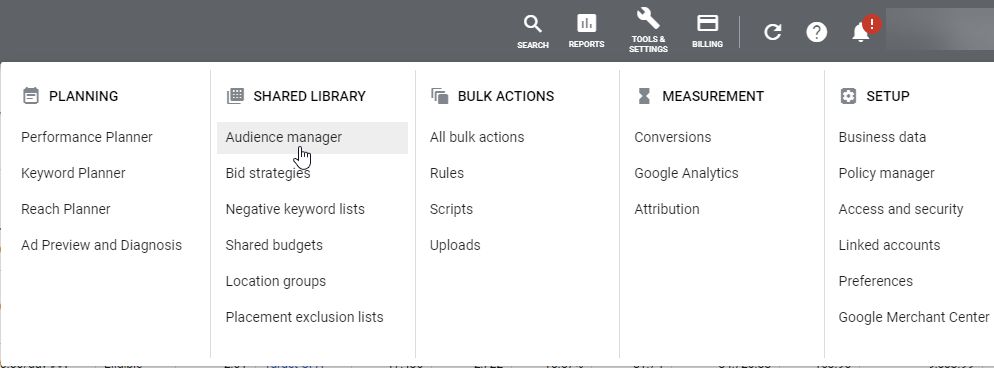994x368 pixels.
Task: Open Rules under Bulk Actions
Action: tap(447, 174)
